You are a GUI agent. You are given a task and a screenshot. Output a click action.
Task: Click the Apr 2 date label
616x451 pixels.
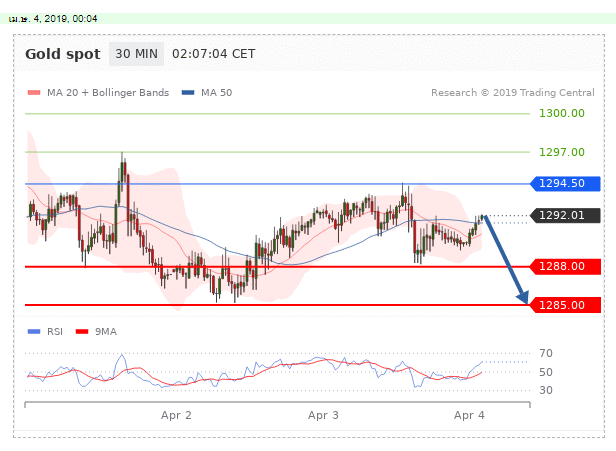(176, 415)
